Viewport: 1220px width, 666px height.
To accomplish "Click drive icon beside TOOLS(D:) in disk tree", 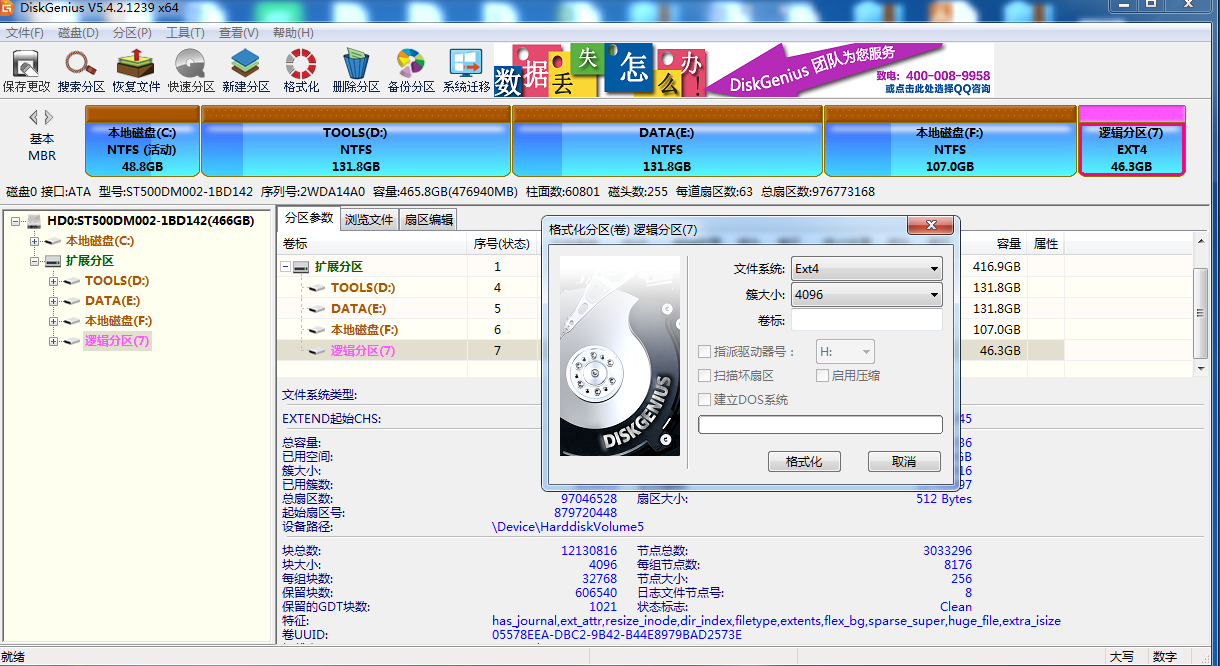I will point(72,281).
